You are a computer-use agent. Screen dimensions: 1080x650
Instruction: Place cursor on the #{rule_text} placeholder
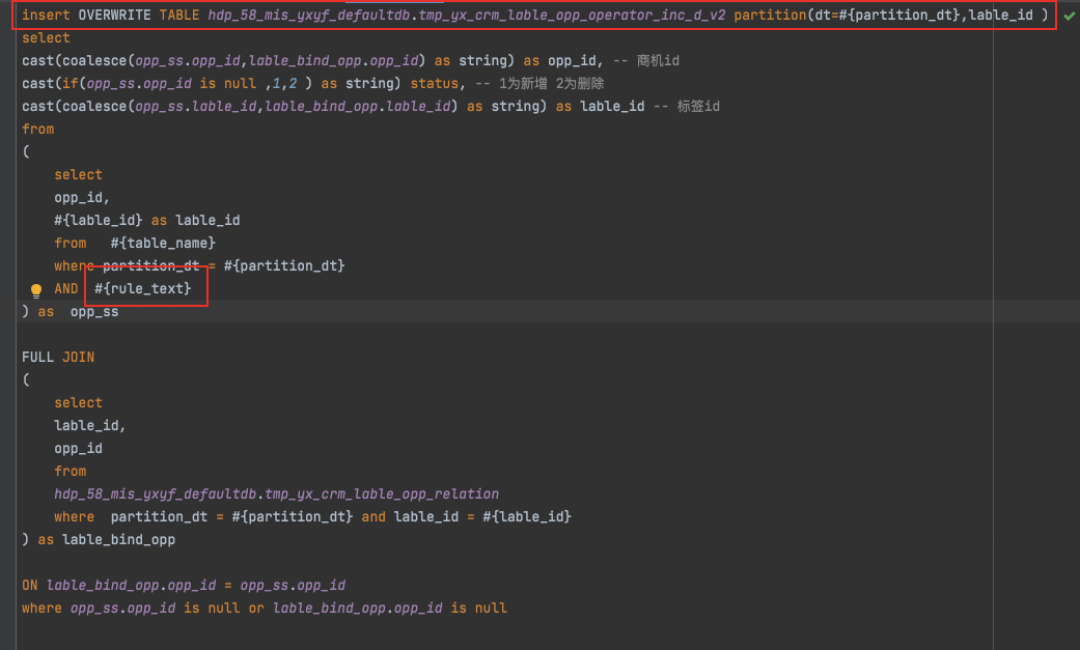click(x=142, y=289)
